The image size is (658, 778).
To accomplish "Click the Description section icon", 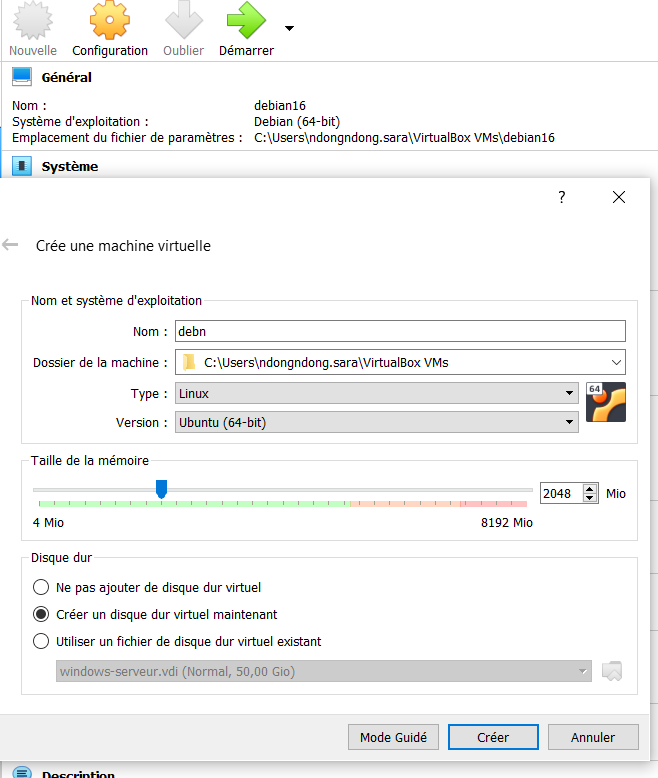I will [22, 772].
